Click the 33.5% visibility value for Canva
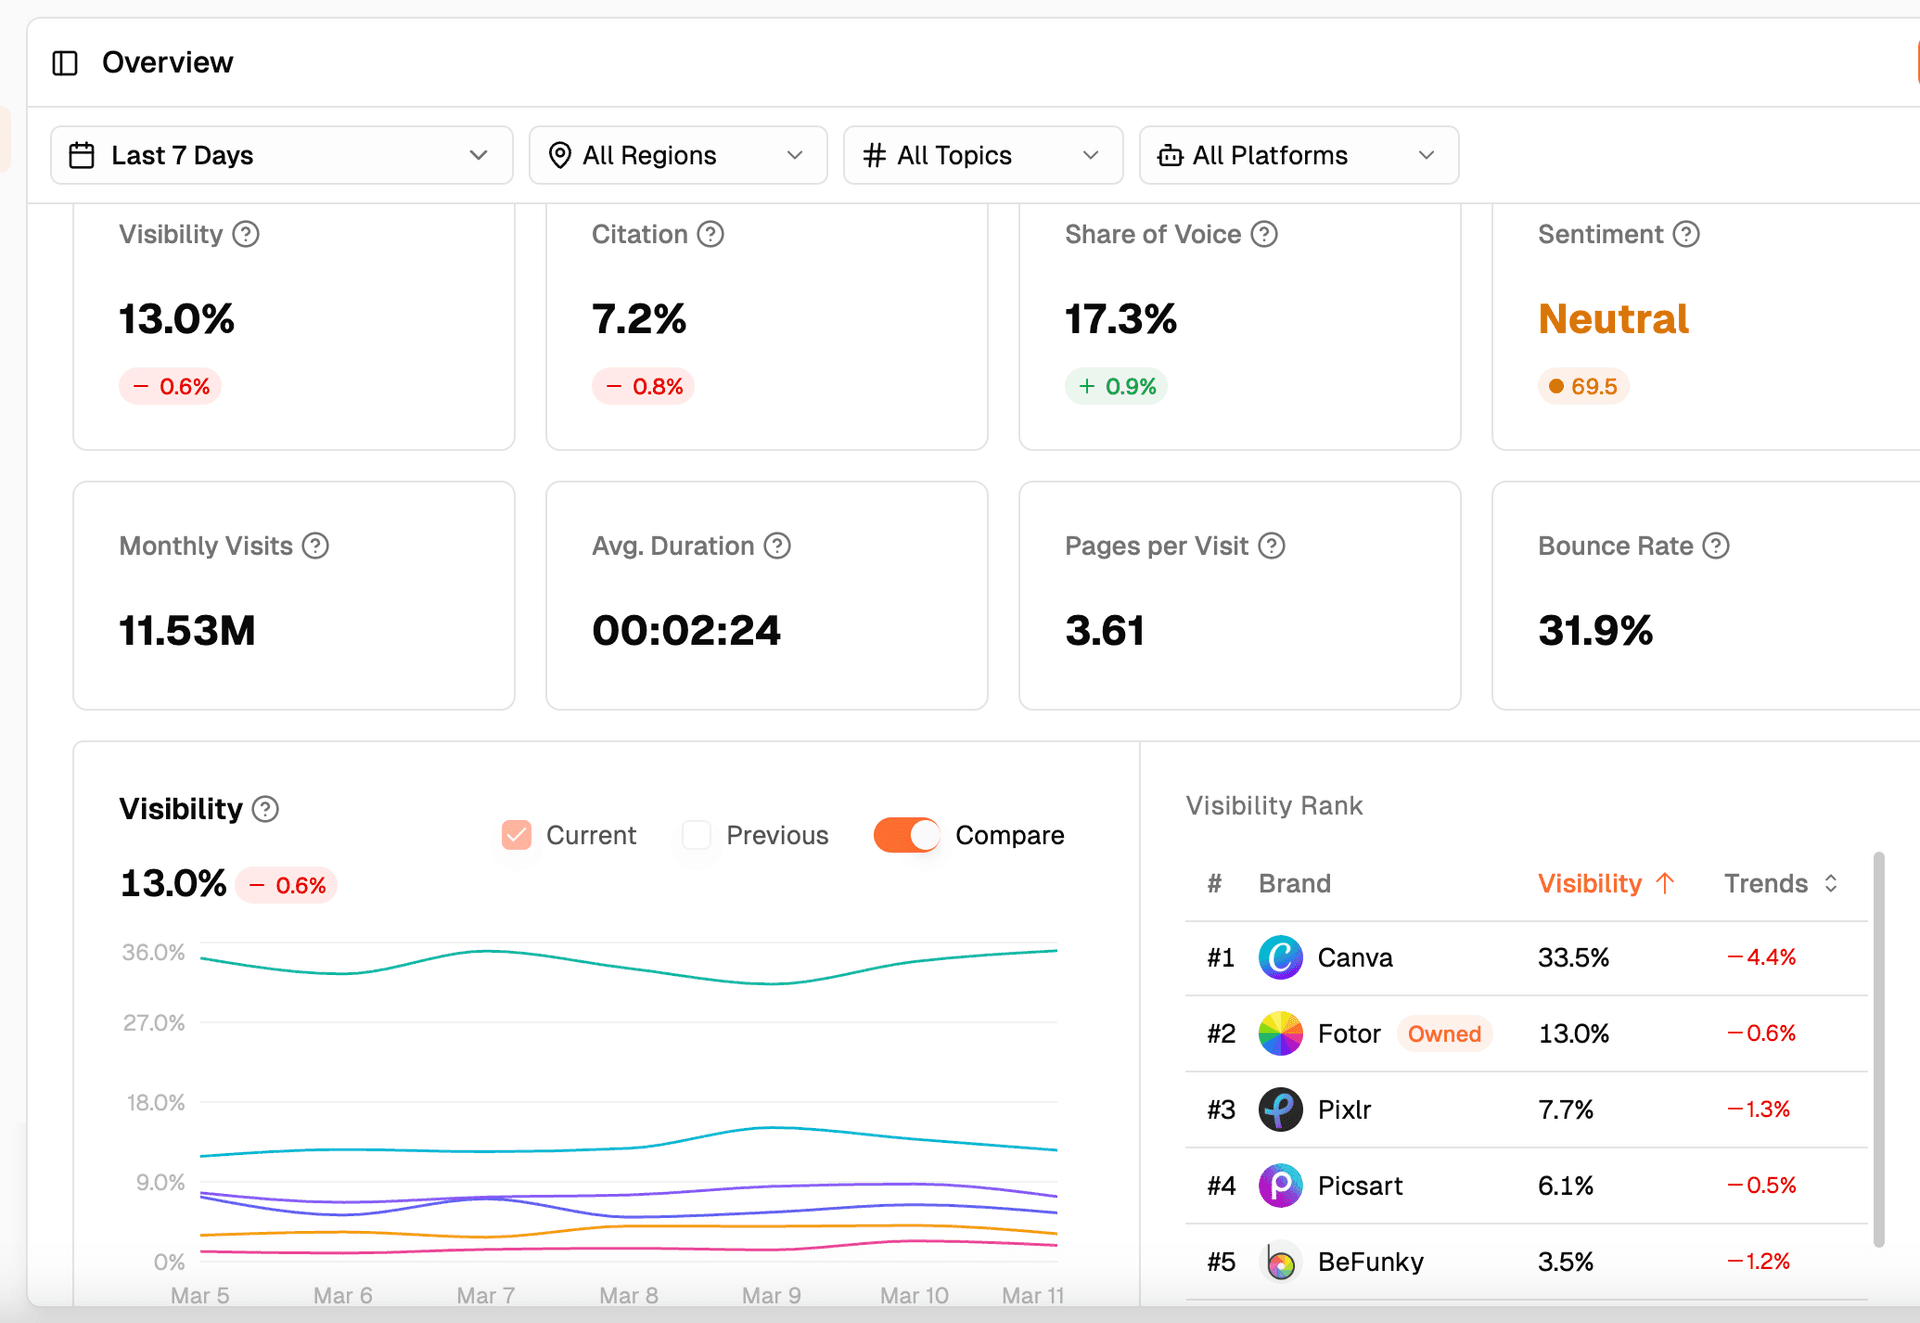This screenshot has height=1323, width=1920. pos(1574,958)
